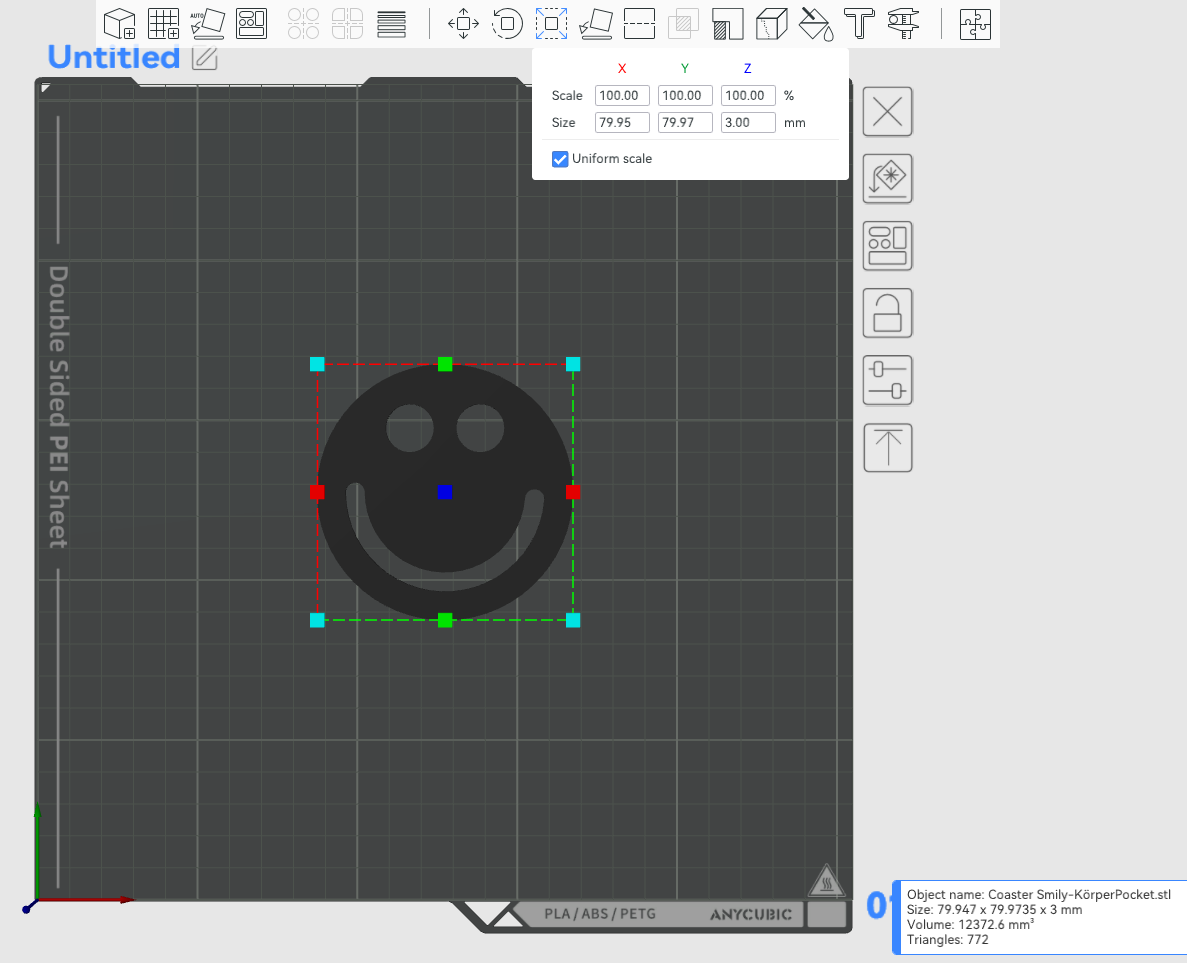Activate the Move tool
1187x963 pixels.
coord(463,23)
